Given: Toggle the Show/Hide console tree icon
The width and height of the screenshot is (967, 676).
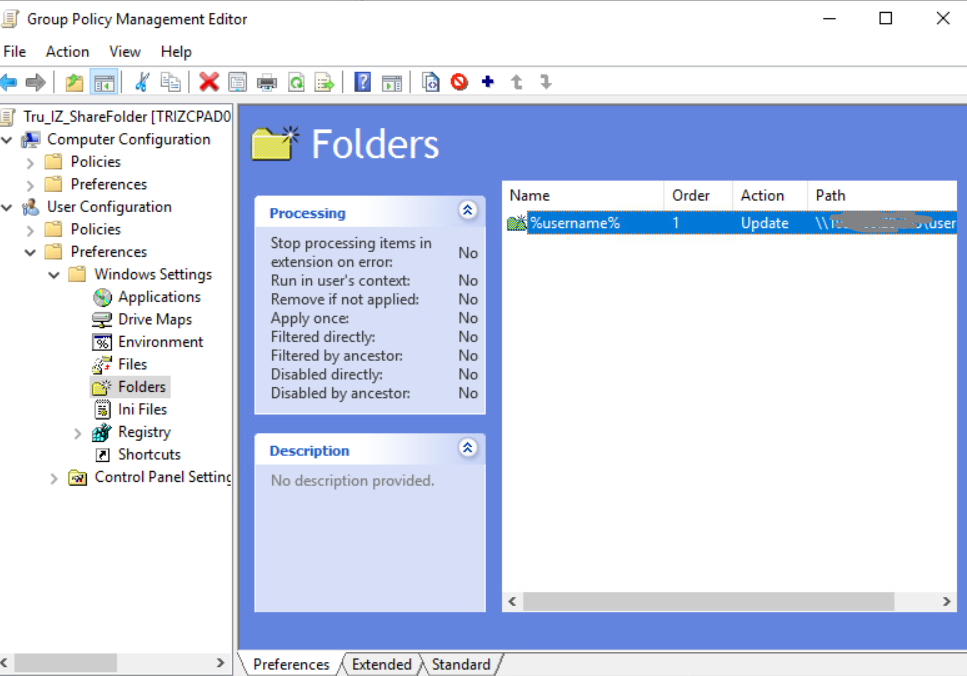Looking at the screenshot, I should [x=104, y=82].
